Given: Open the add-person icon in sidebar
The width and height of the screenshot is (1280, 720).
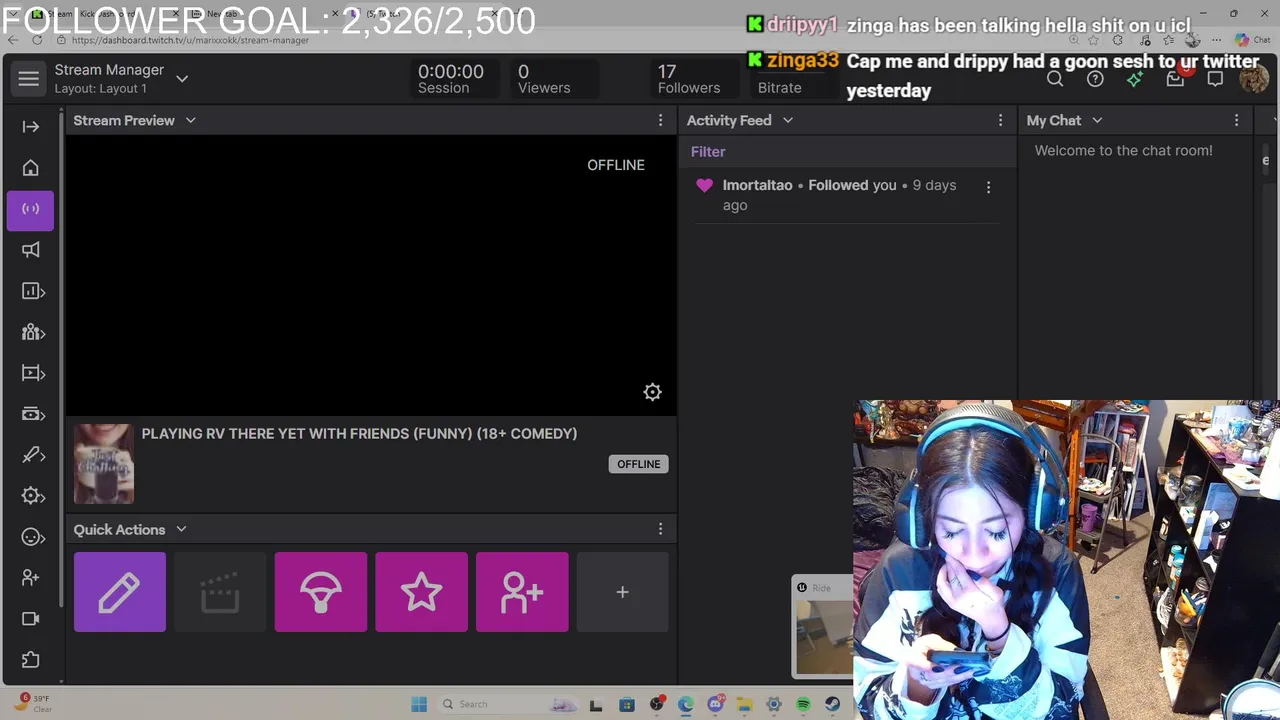Looking at the screenshot, I should click(x=31, y=578).
